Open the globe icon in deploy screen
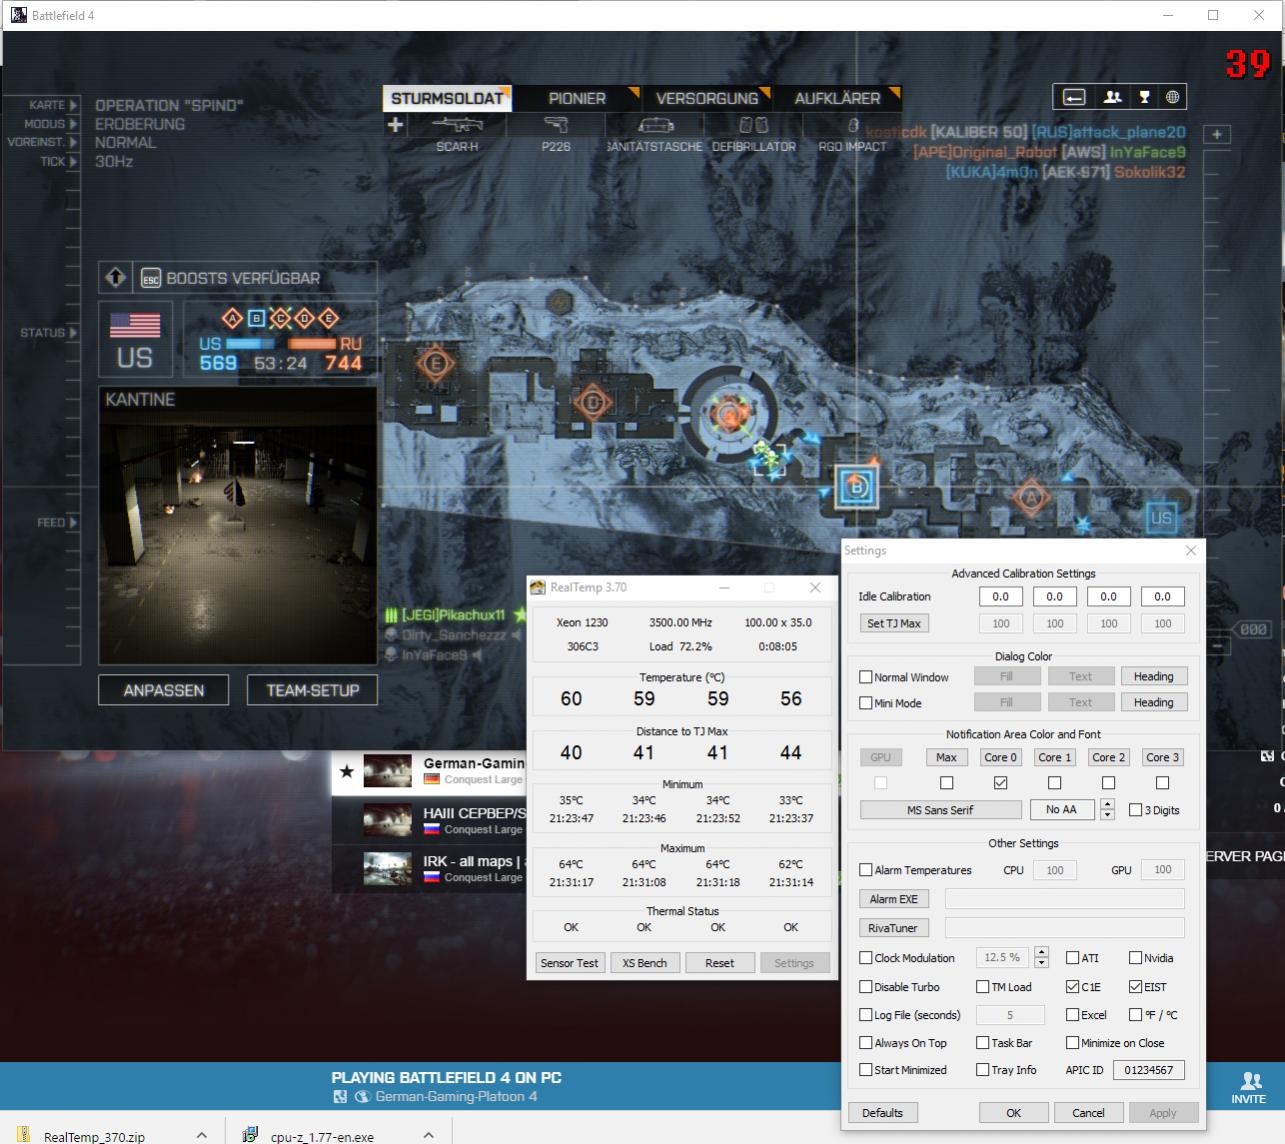Screen dimensions: 1285x1144 tap(1172, 97)
